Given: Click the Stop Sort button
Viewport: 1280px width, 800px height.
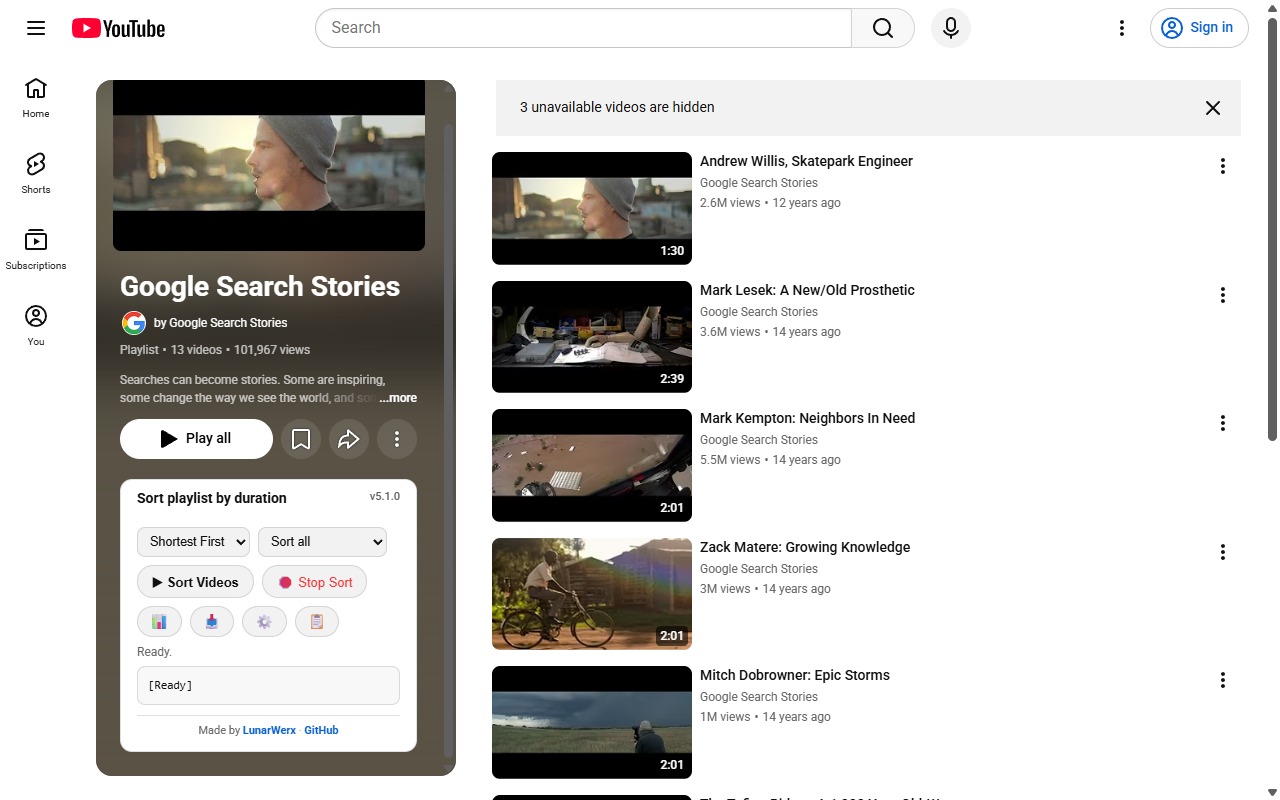Looking at the screenshot, I should pyautogui.click(x=314, y=582).
